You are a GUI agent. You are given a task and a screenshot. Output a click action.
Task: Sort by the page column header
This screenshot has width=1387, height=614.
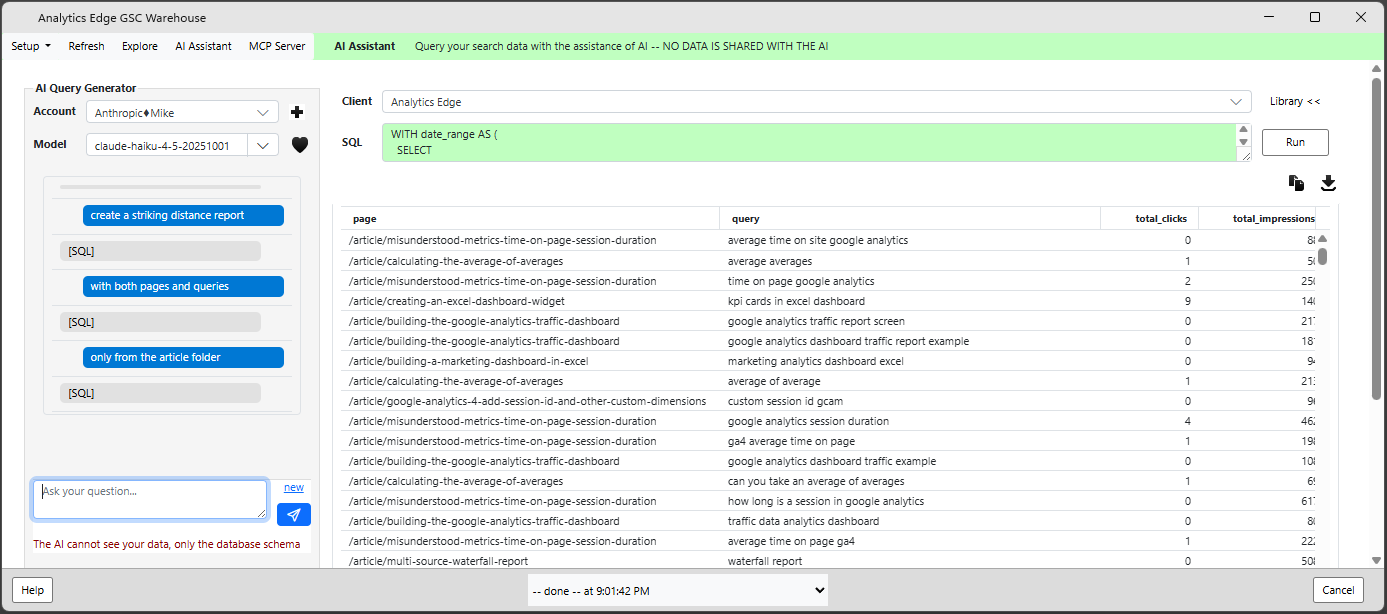coord(530,218)
